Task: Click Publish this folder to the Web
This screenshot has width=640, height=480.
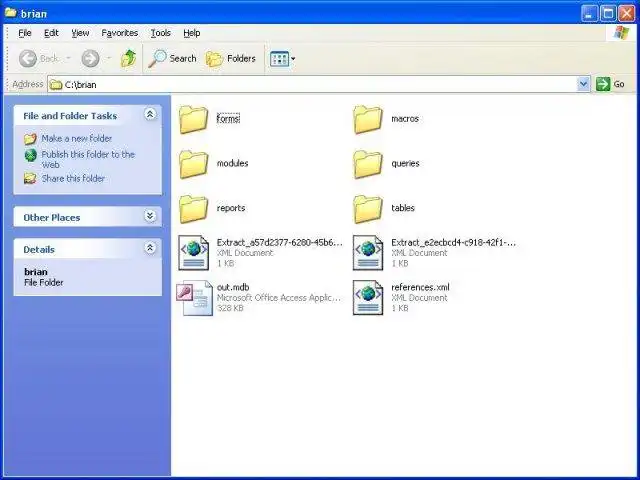Action: coord(88,160)
